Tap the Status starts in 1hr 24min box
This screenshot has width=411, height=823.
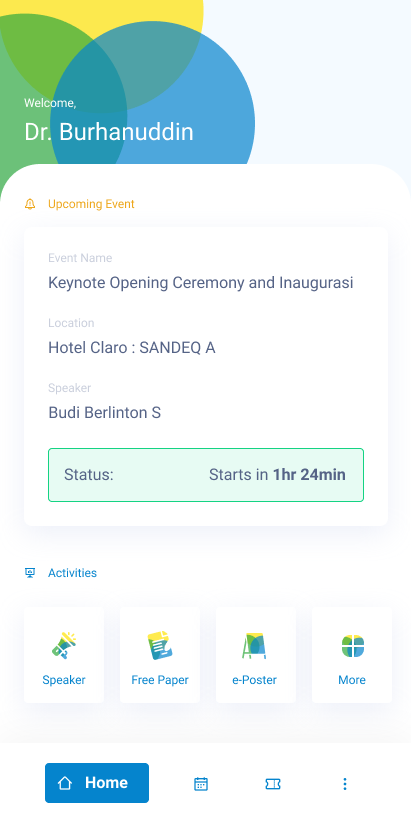(x=206, y=475)
